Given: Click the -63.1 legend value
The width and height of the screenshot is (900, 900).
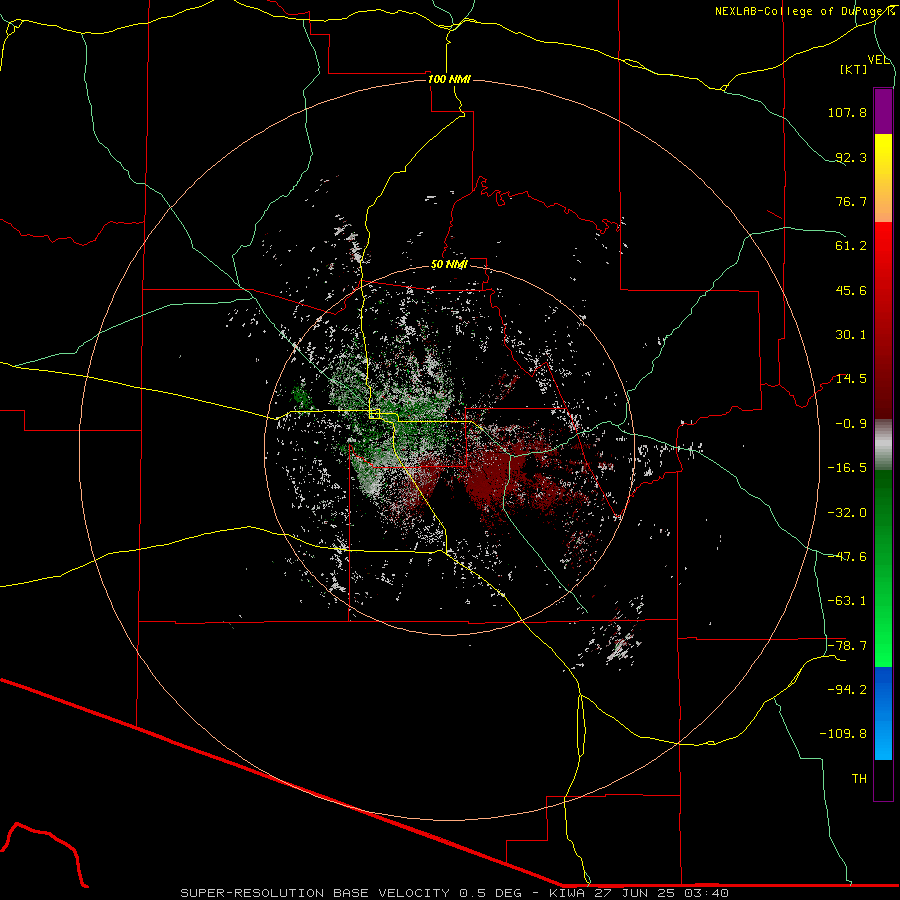Looking at the screenshot, I should click(x=847, y=601).
